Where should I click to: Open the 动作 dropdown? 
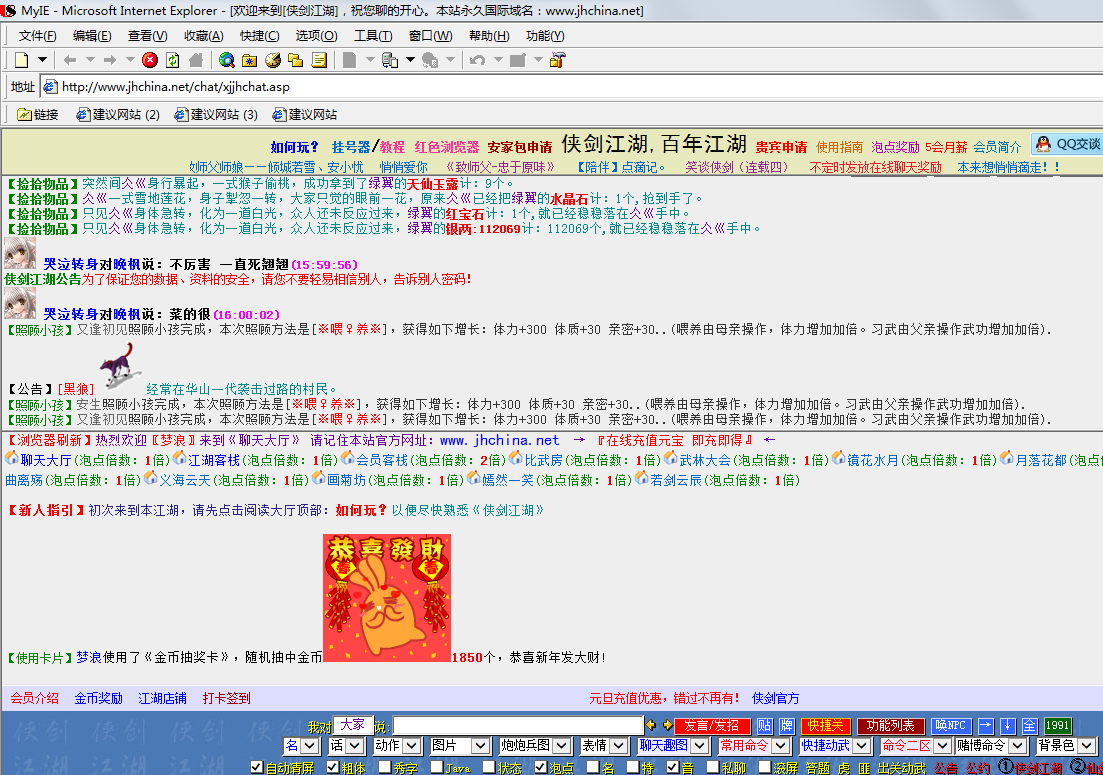[x=397, y=745]
